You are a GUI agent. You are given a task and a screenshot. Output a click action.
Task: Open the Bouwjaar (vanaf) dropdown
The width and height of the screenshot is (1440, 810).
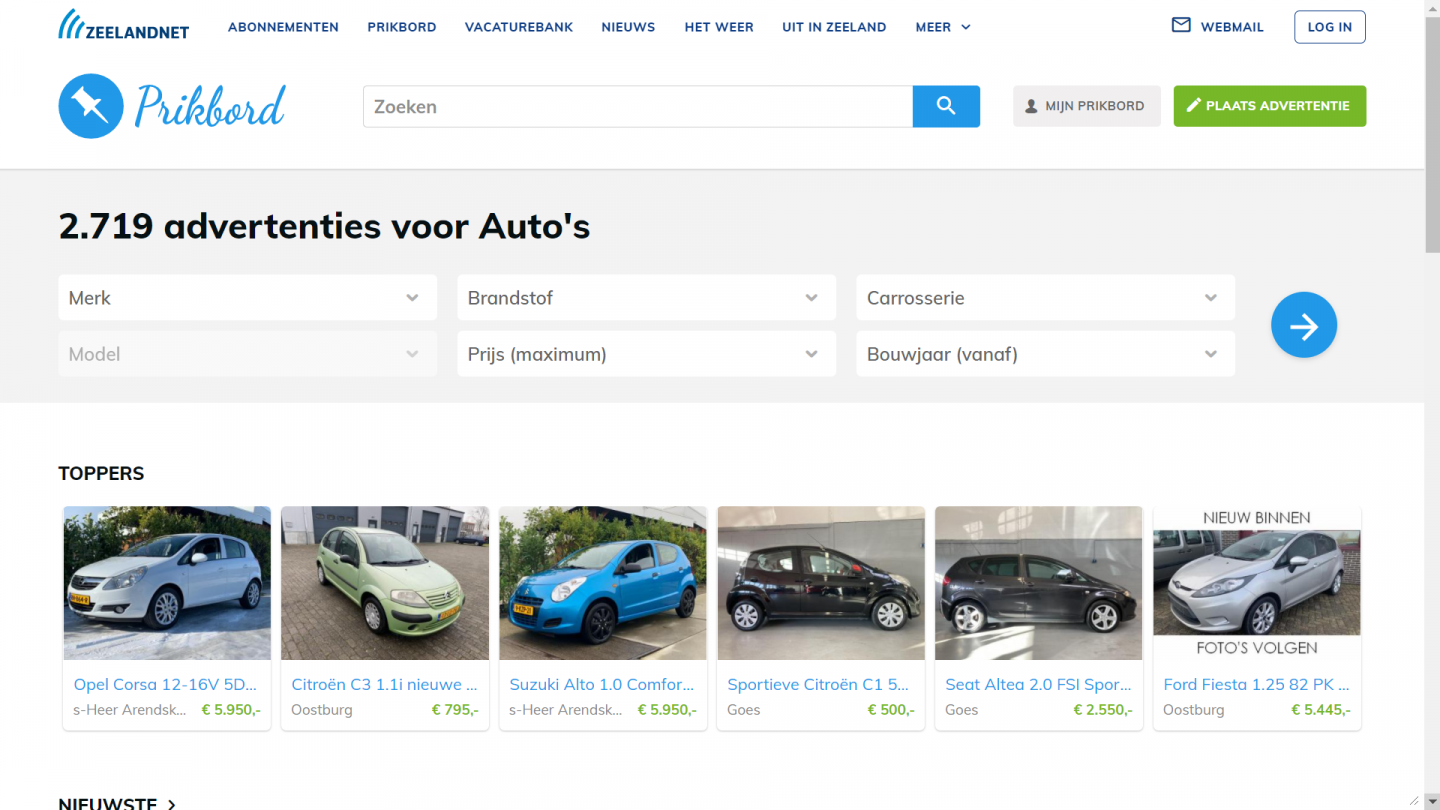(x=1046, y=354)
